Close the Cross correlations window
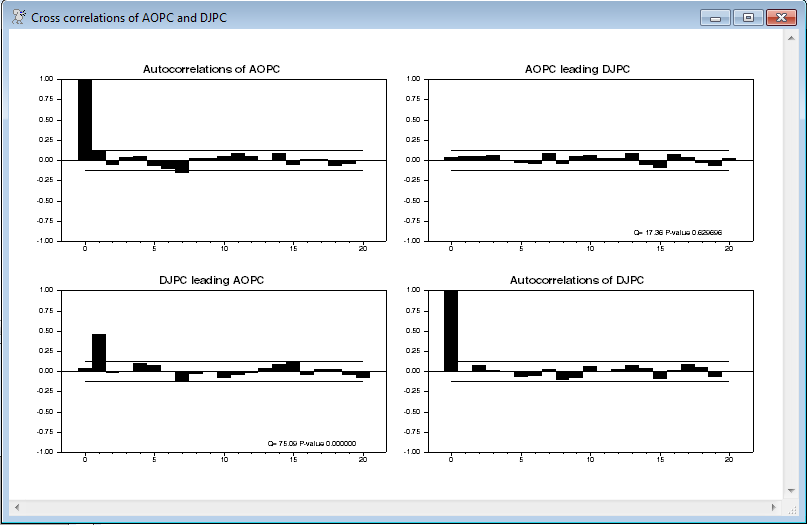Image resolution: width=807 pixels, height=525 pixels. (x=780, y=18)
